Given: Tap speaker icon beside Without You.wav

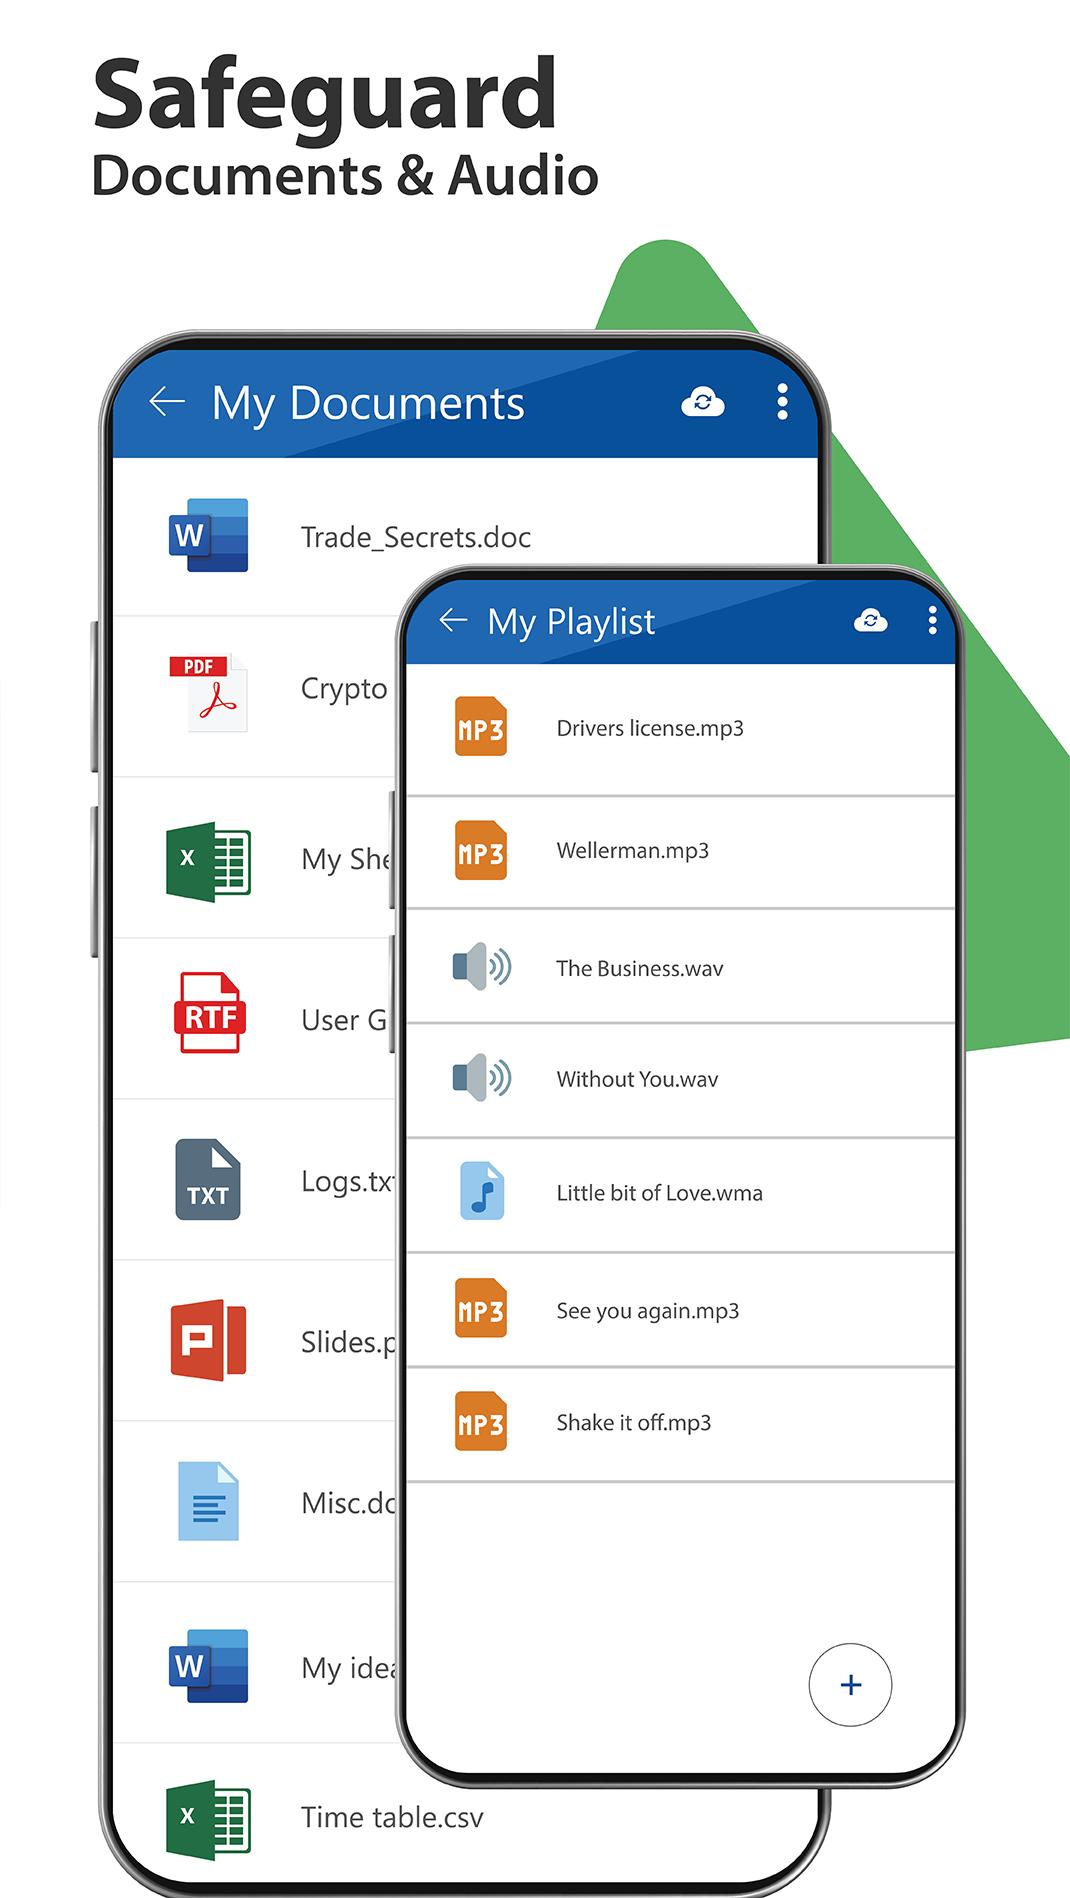Looking at the screenshot, I should (482, 1077).
